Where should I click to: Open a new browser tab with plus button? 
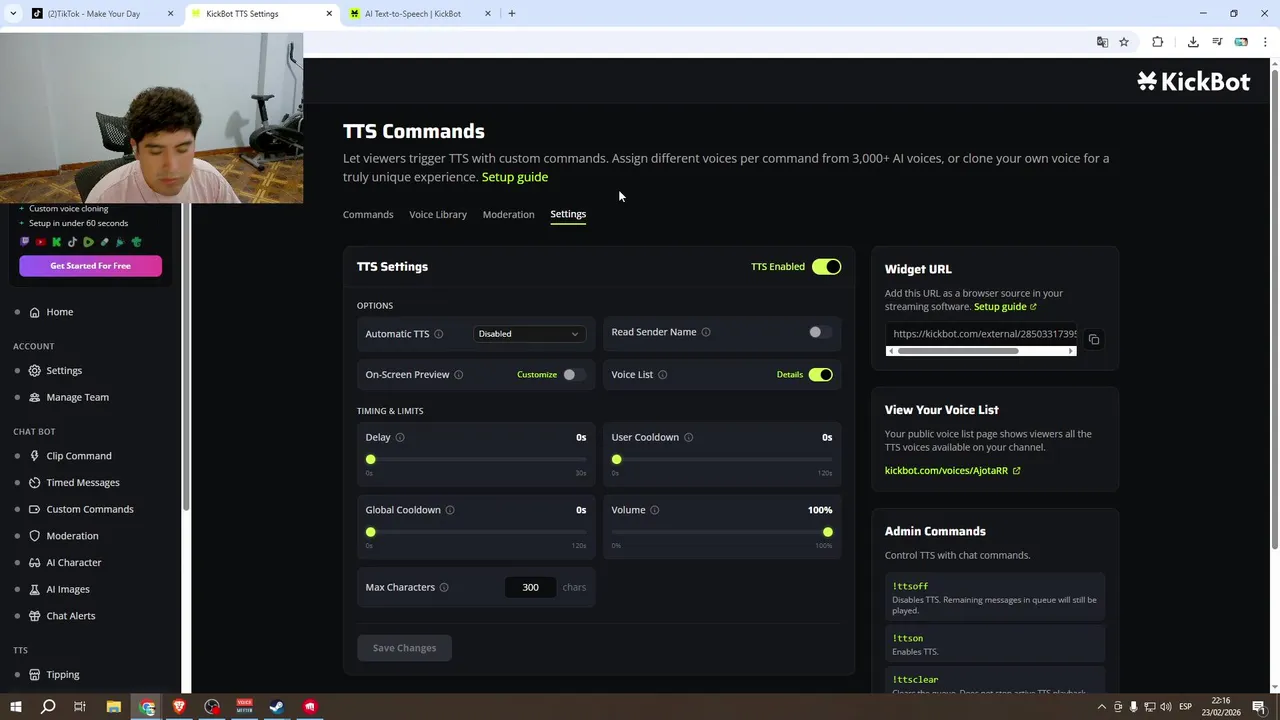(x=512, y=14)
